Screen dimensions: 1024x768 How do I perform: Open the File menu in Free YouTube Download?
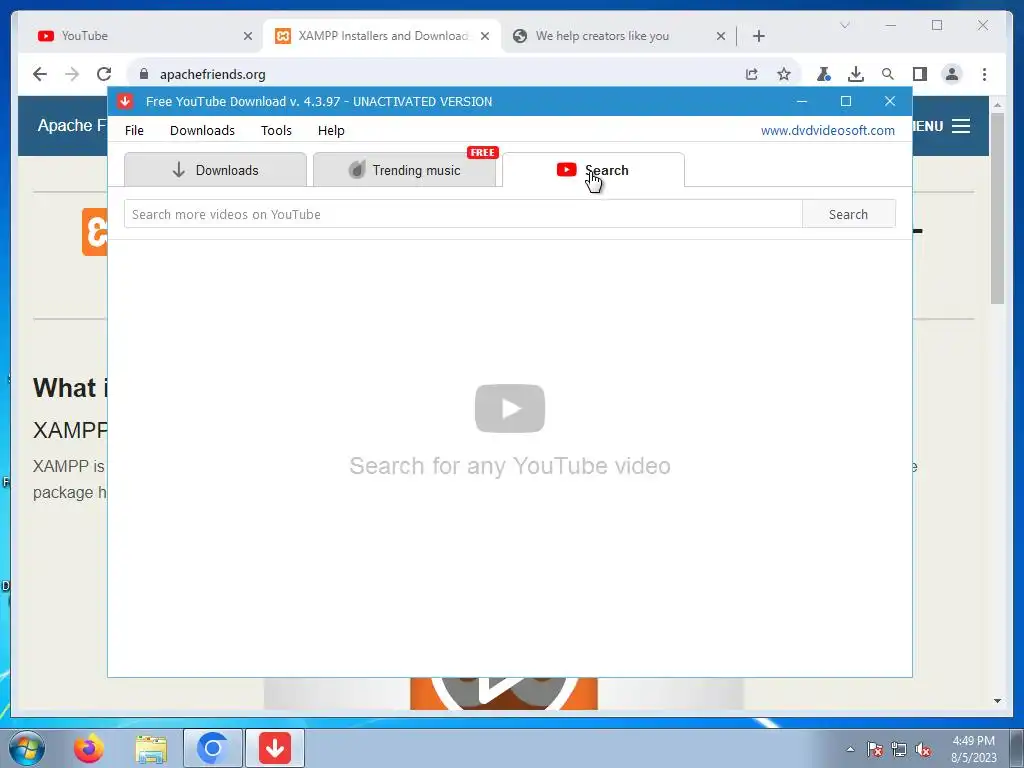tap(134, 131)
